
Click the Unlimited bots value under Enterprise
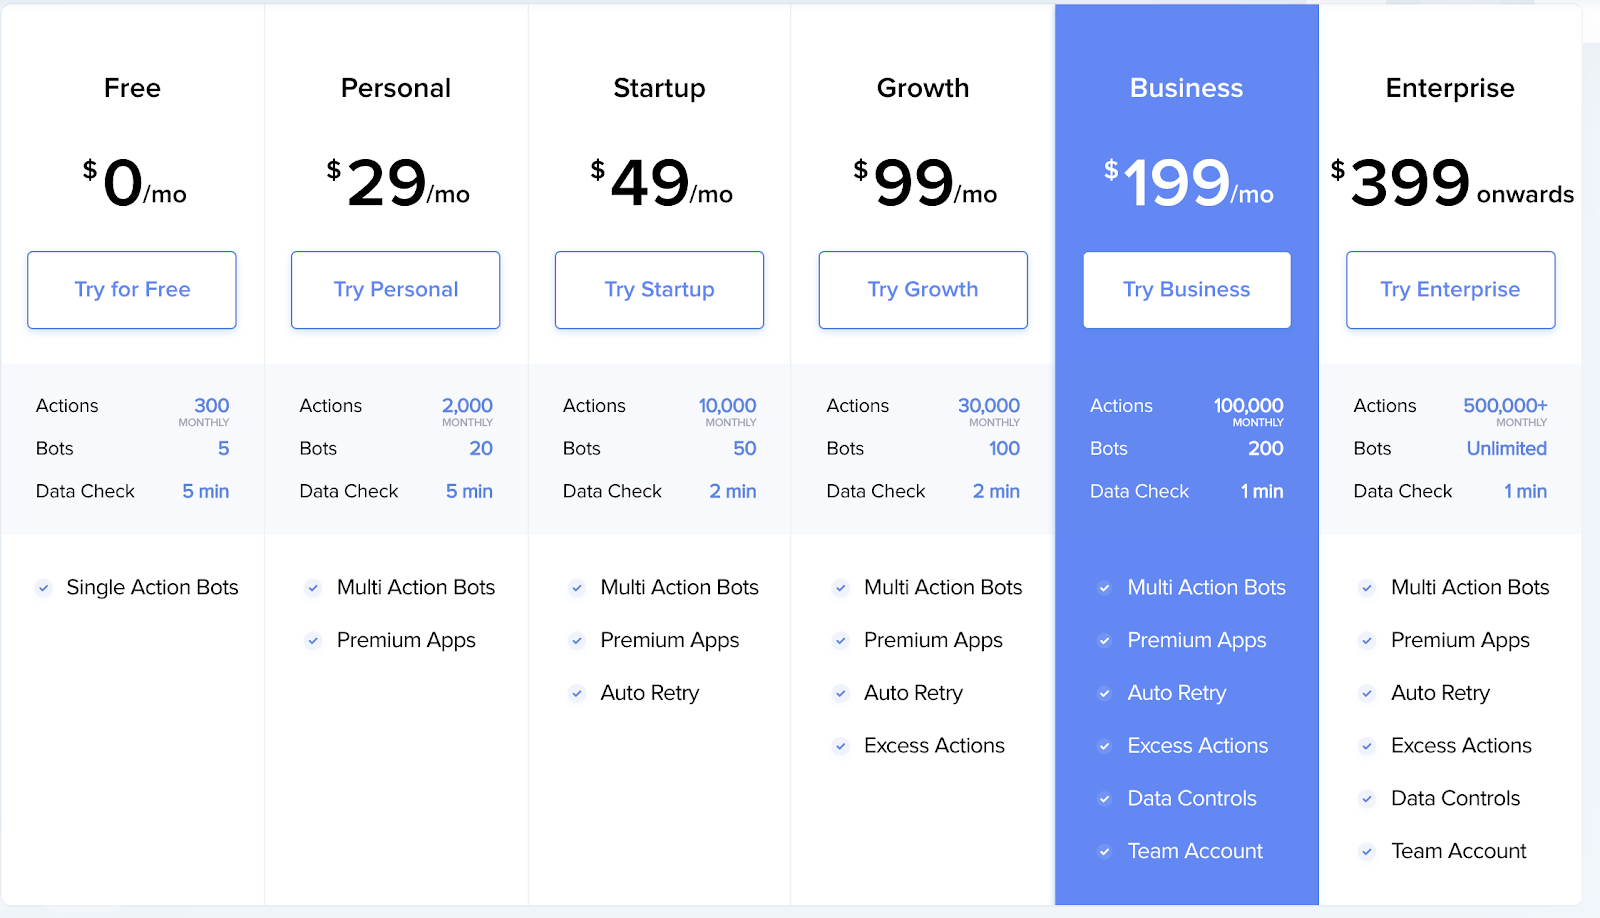(x=1506, y=449)
